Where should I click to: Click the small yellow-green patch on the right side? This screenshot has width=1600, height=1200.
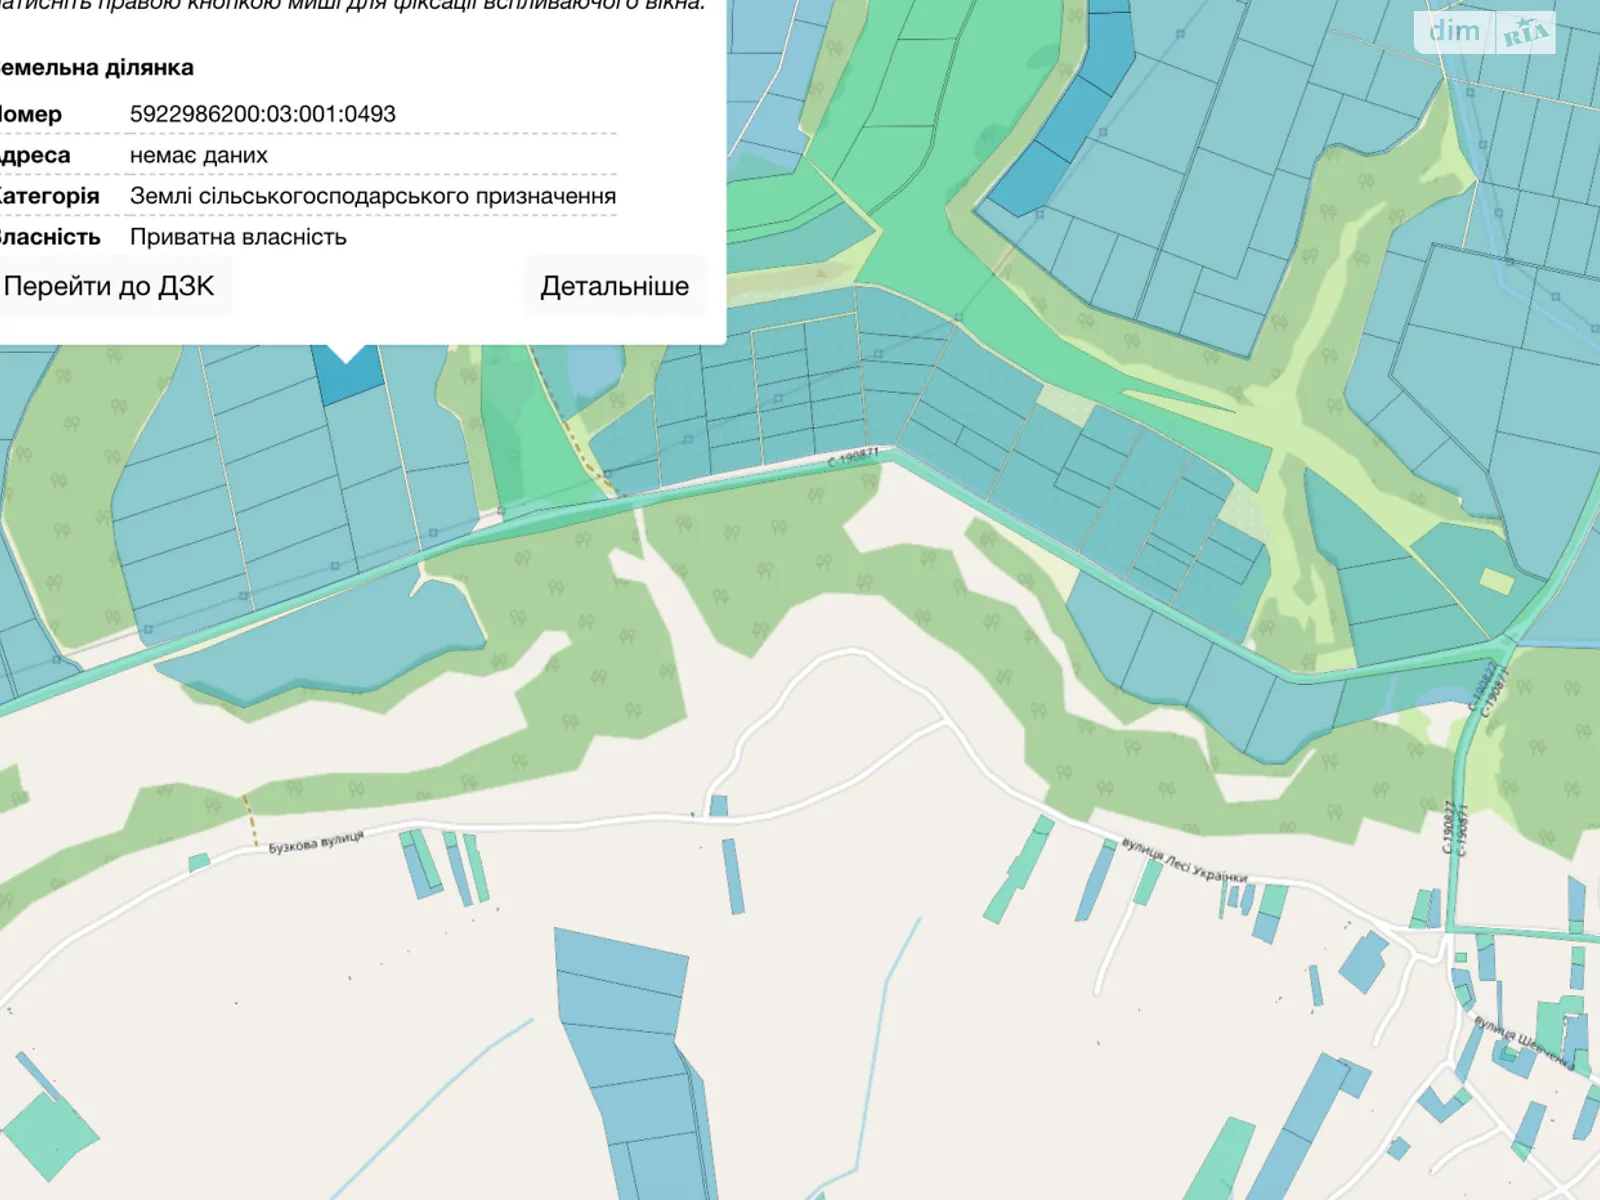tap(1497, 581)
